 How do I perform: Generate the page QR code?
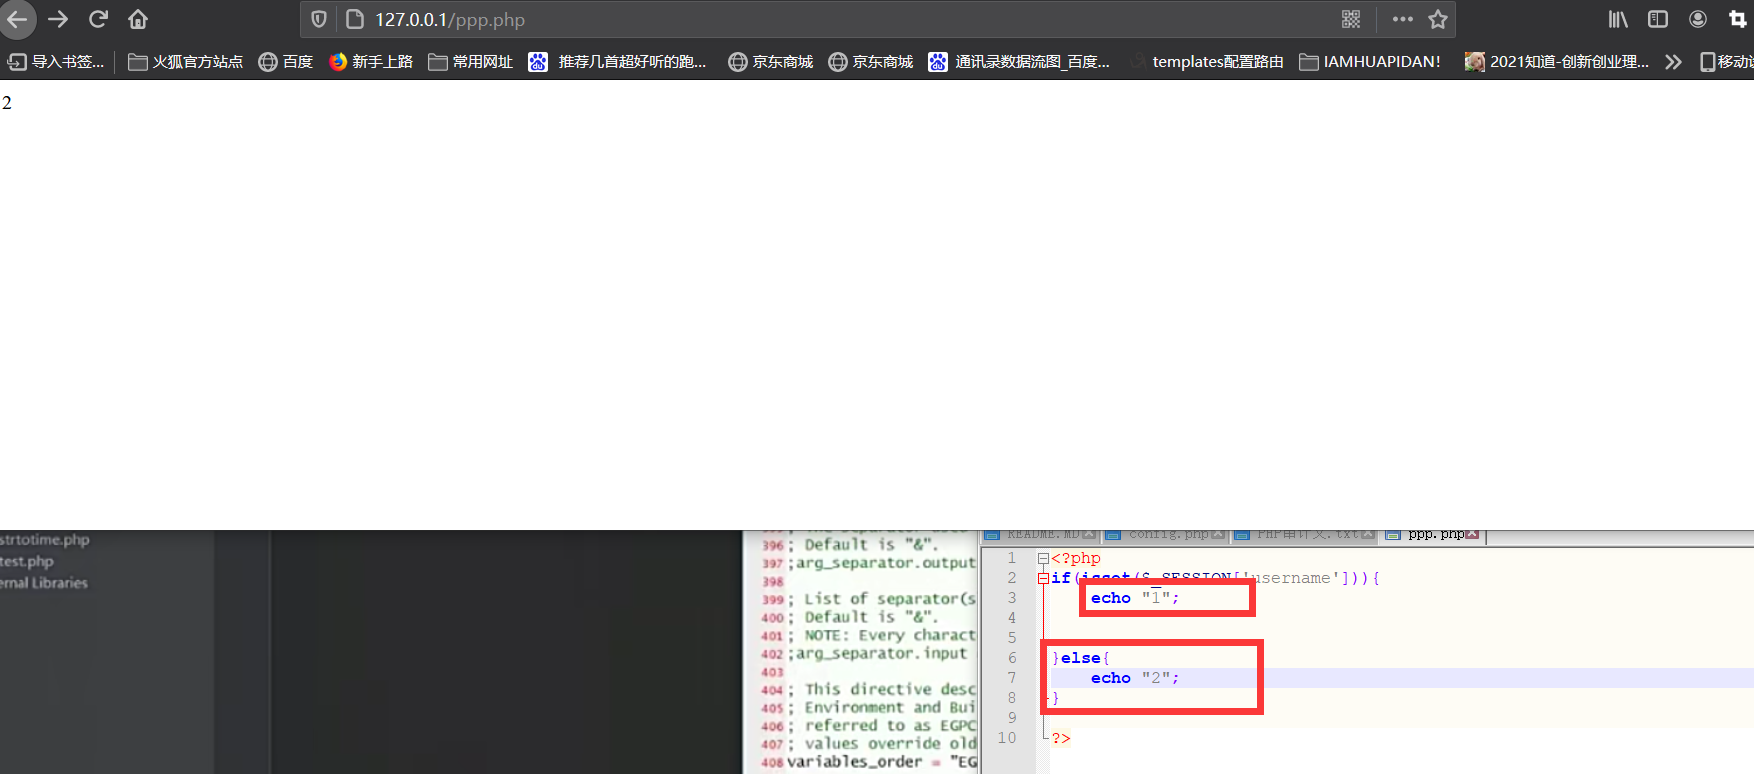(1351, 19)
